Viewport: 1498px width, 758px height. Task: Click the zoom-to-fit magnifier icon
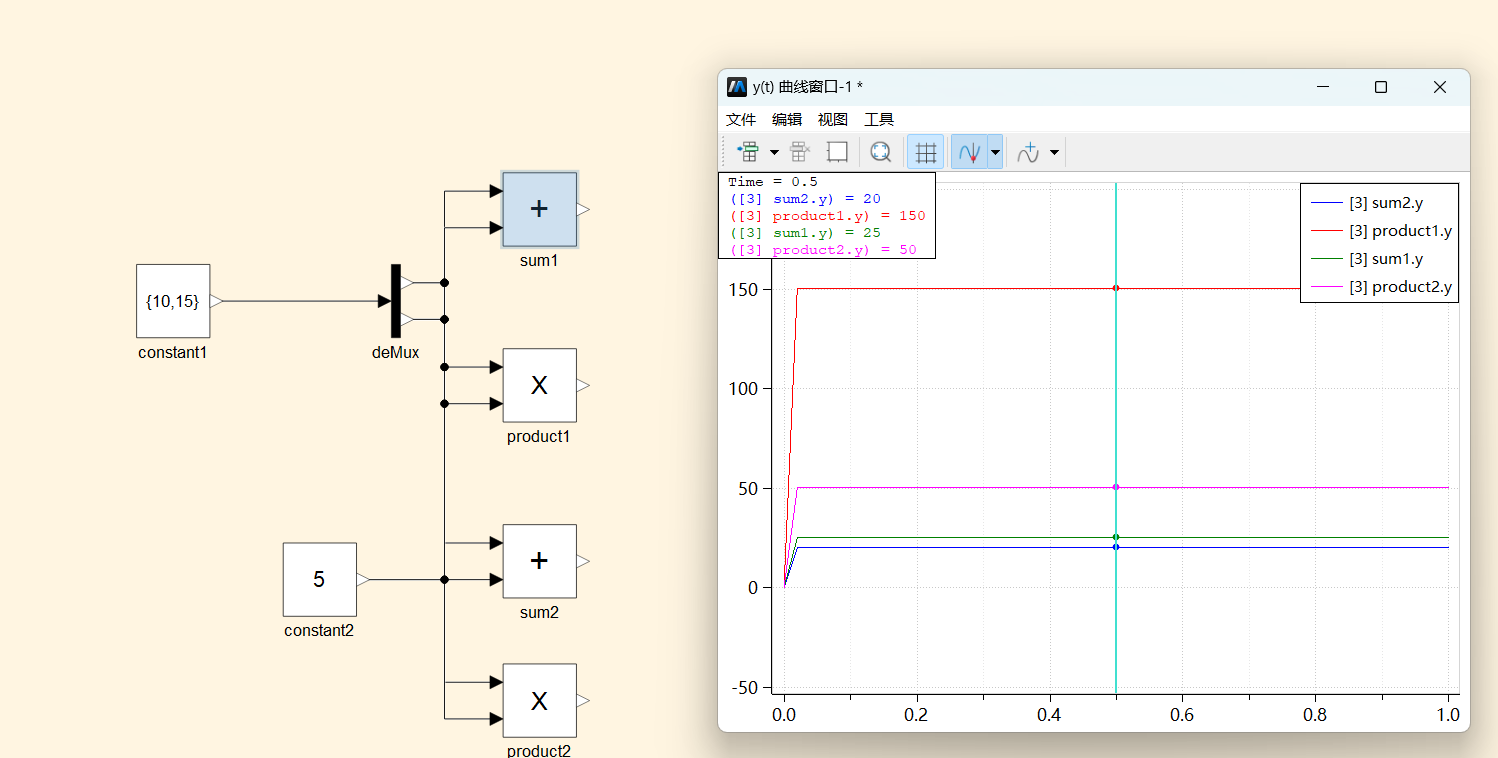coord(880,152)
